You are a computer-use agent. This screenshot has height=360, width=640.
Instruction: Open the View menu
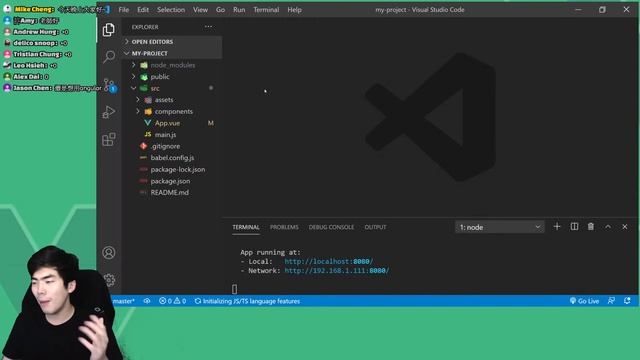200,10
